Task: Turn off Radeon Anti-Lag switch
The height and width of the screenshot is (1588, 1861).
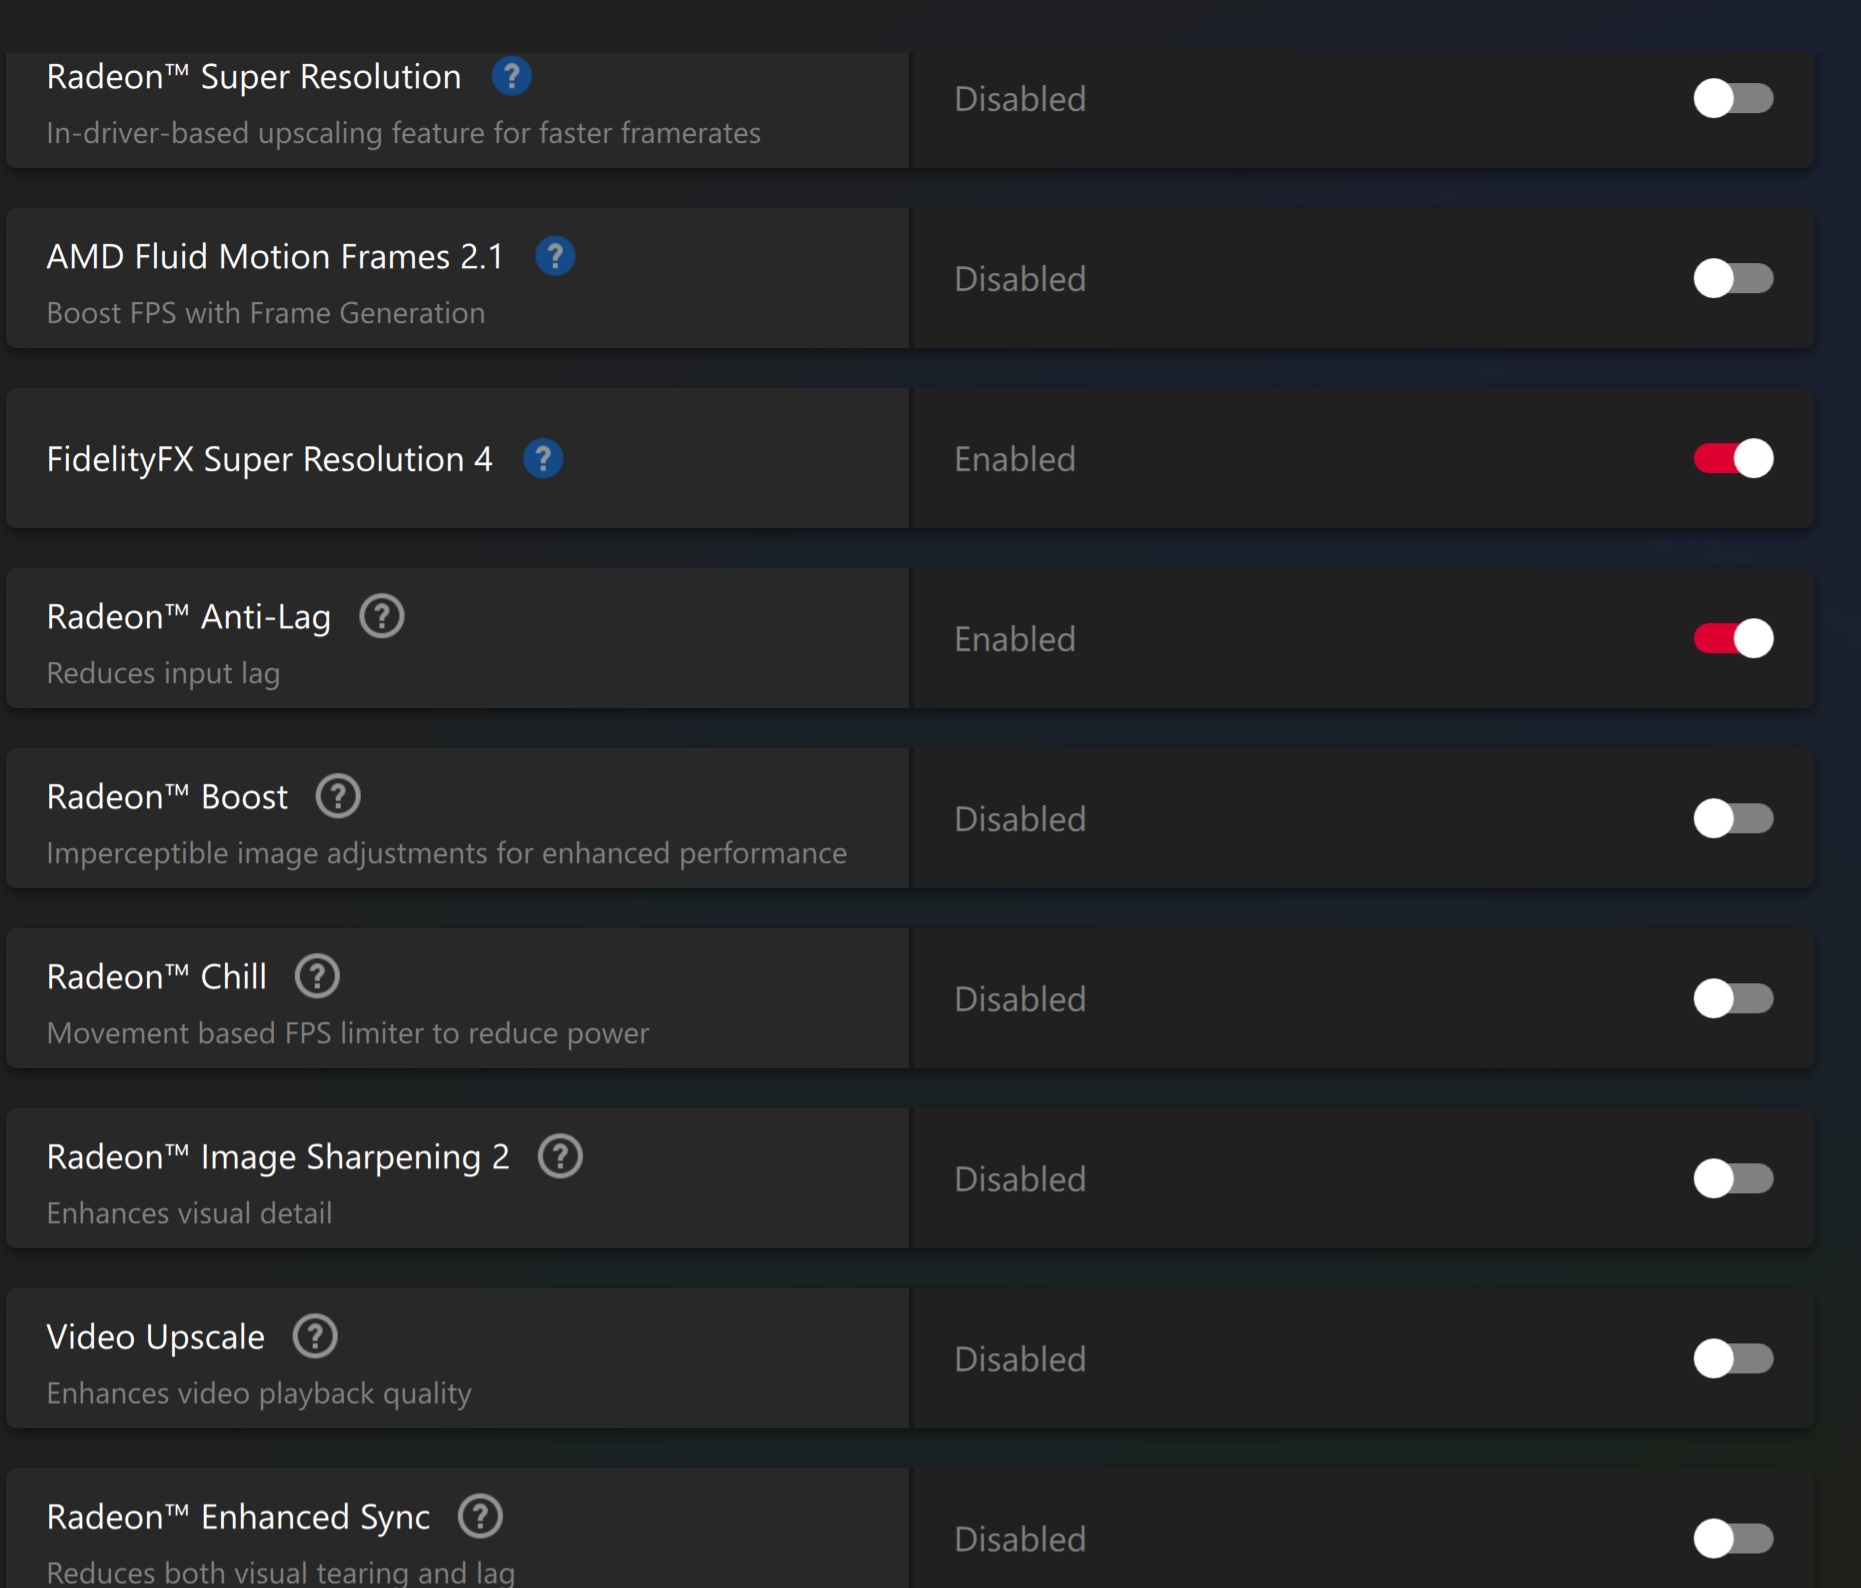Action: point(1733,639)
